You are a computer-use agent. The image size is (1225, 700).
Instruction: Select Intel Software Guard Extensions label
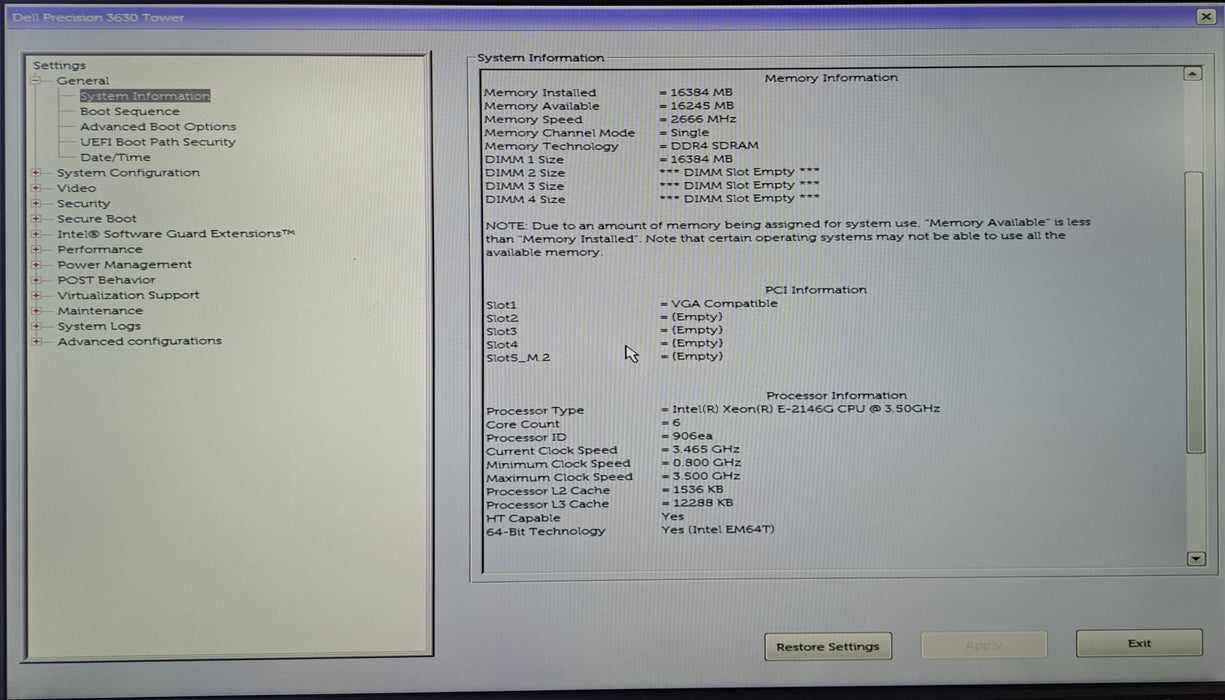(176, 234)
